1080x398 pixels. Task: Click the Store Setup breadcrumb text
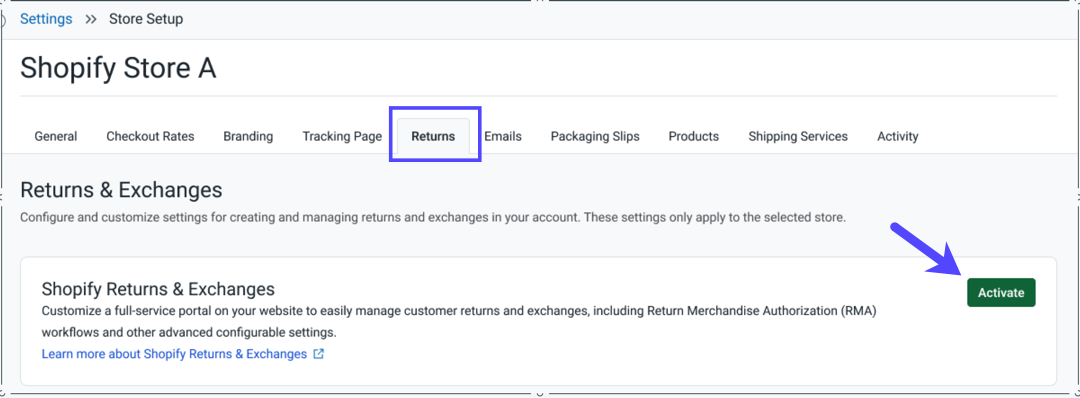146,19
